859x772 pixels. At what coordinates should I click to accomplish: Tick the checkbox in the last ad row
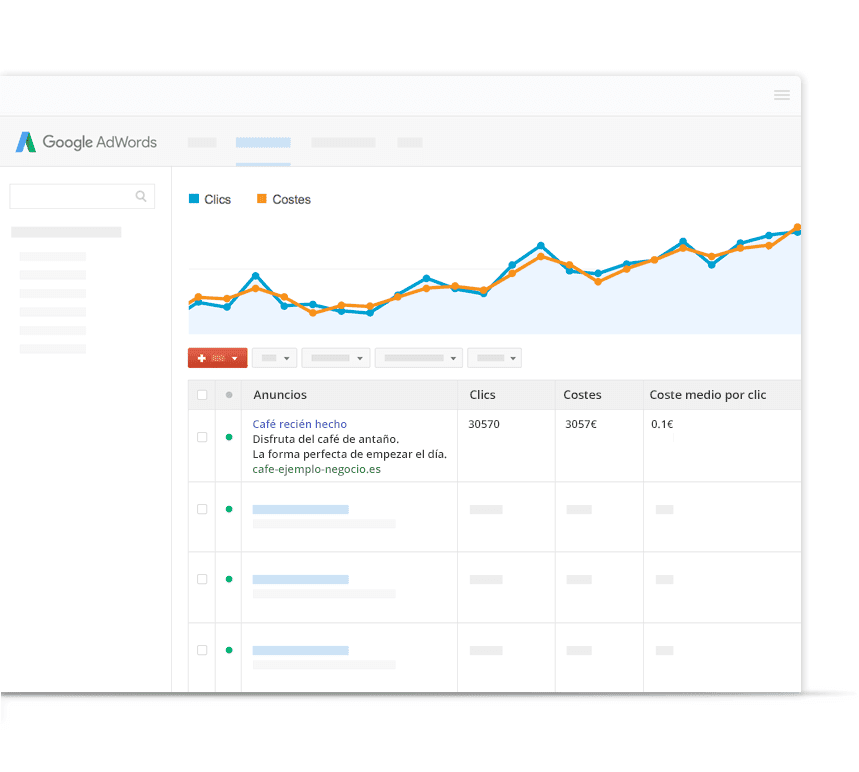click(202, 650)
